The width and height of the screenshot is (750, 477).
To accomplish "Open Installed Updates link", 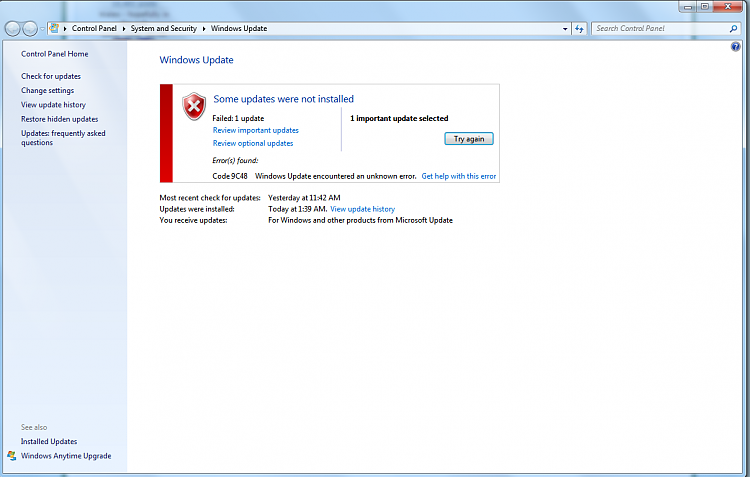I will tap(49, 442).
